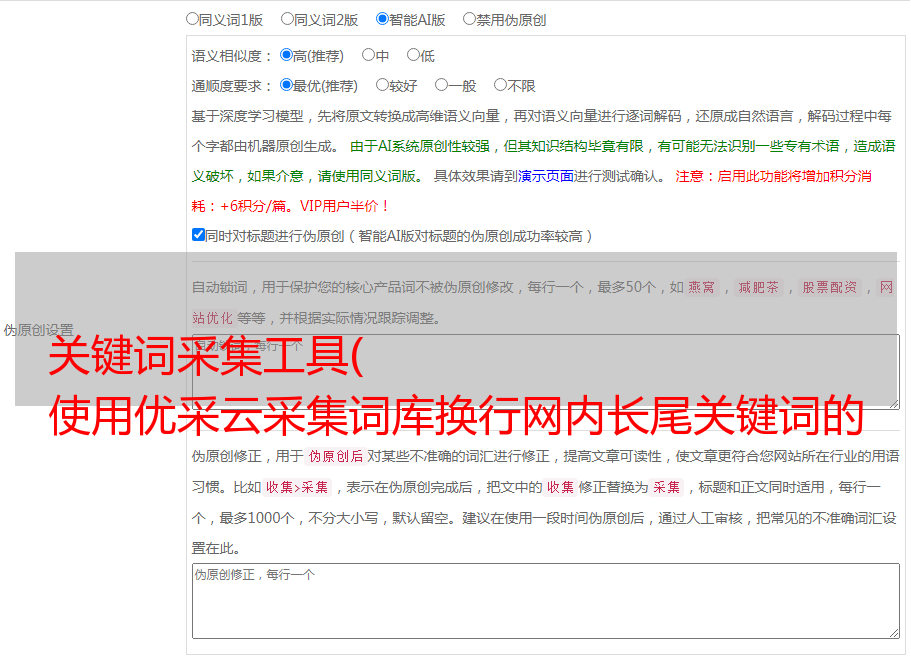
Task: Click the 伪原创修正 textarea resize handle
Action: point(894,633)
